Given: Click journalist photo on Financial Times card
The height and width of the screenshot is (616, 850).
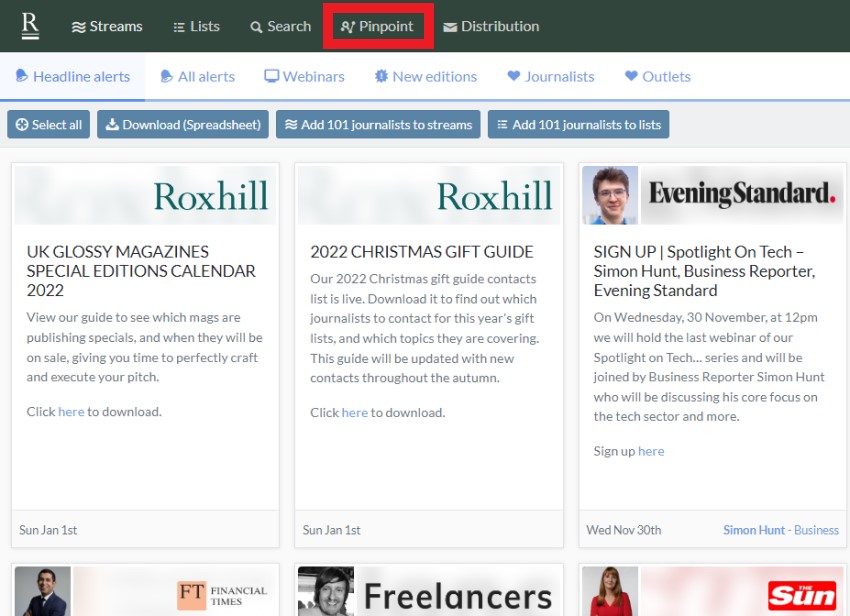Looking at the screenshot, I should point(43,592).
